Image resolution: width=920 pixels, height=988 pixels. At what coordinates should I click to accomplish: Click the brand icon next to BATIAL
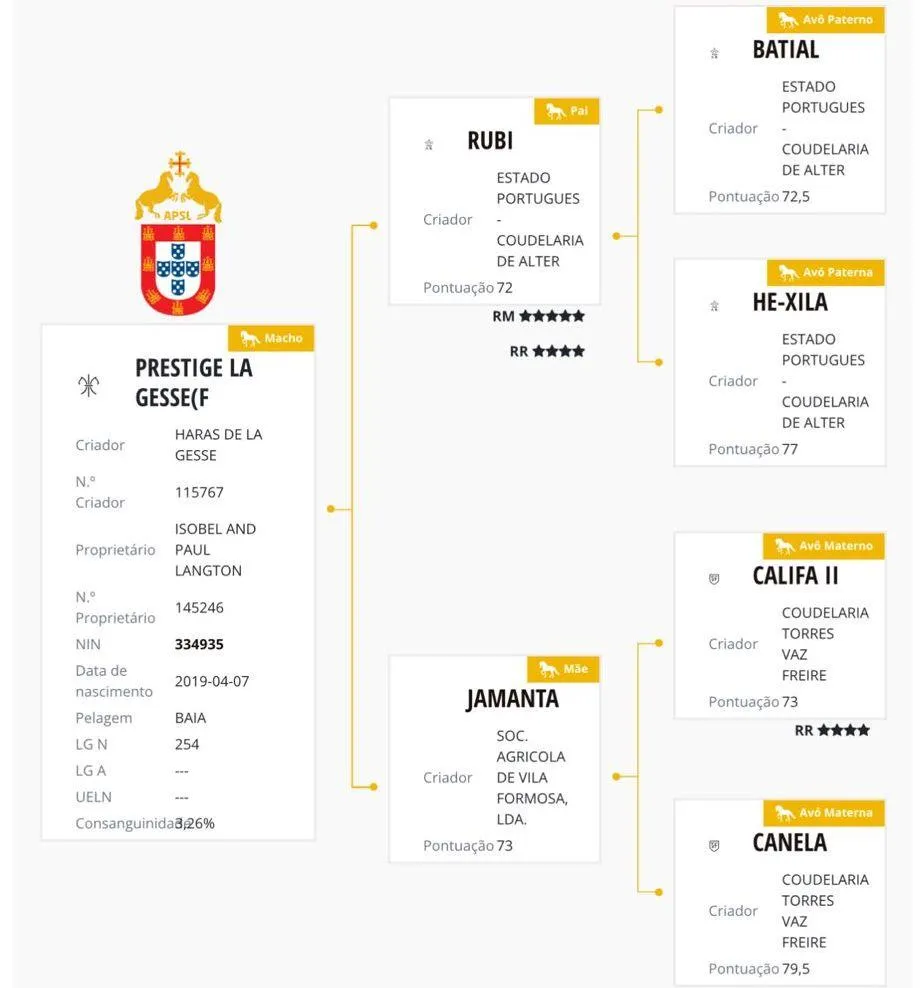click(715, 54)
